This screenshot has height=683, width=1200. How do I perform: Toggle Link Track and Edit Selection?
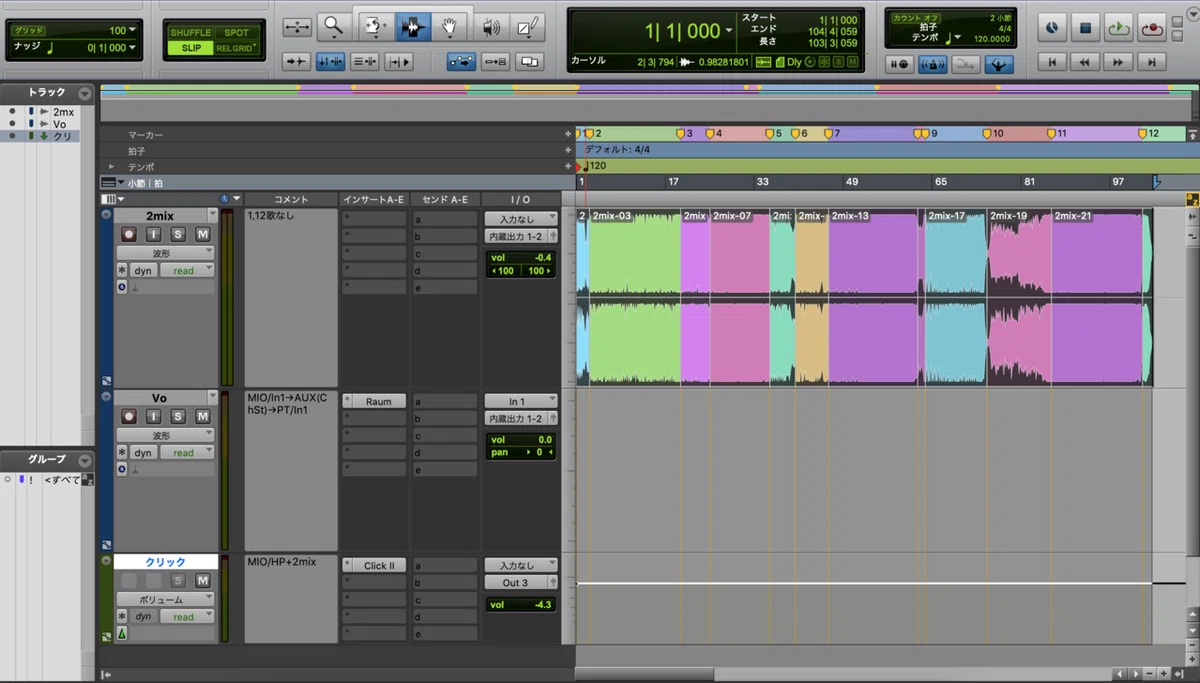click(x=365, y=62)
